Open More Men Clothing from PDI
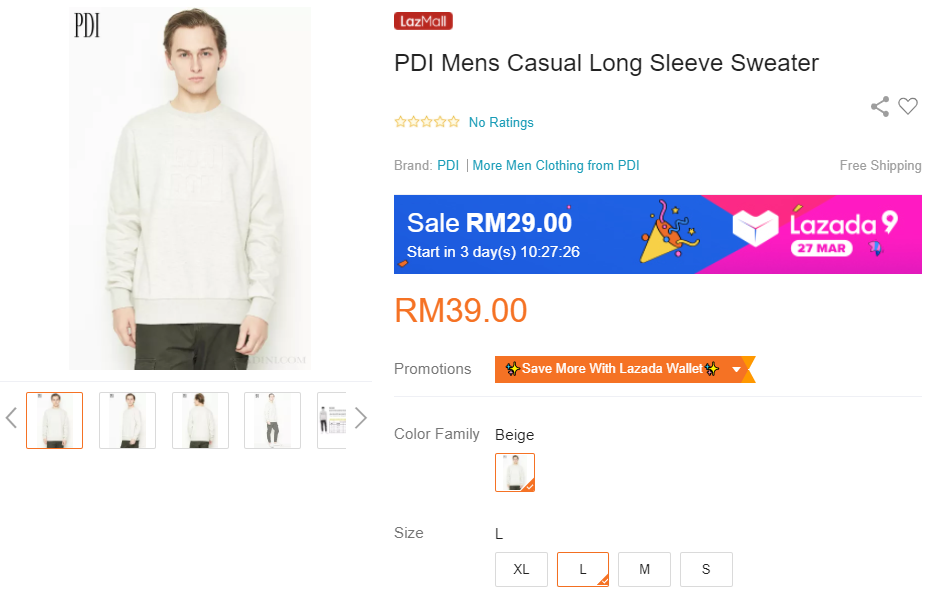Viewport: 932px width, 599px height. pyautogui.click(x=556, y=165)
